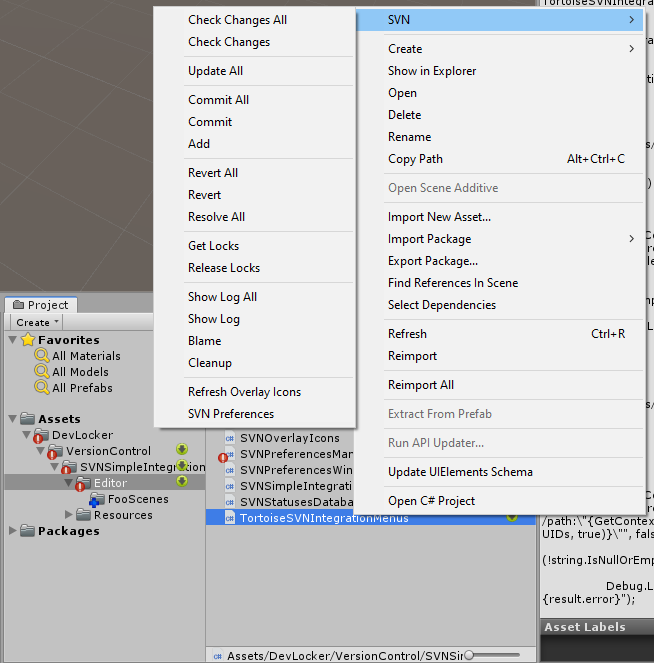Select Open C# Project
This screenshot has width=654, height=663.
431,501
